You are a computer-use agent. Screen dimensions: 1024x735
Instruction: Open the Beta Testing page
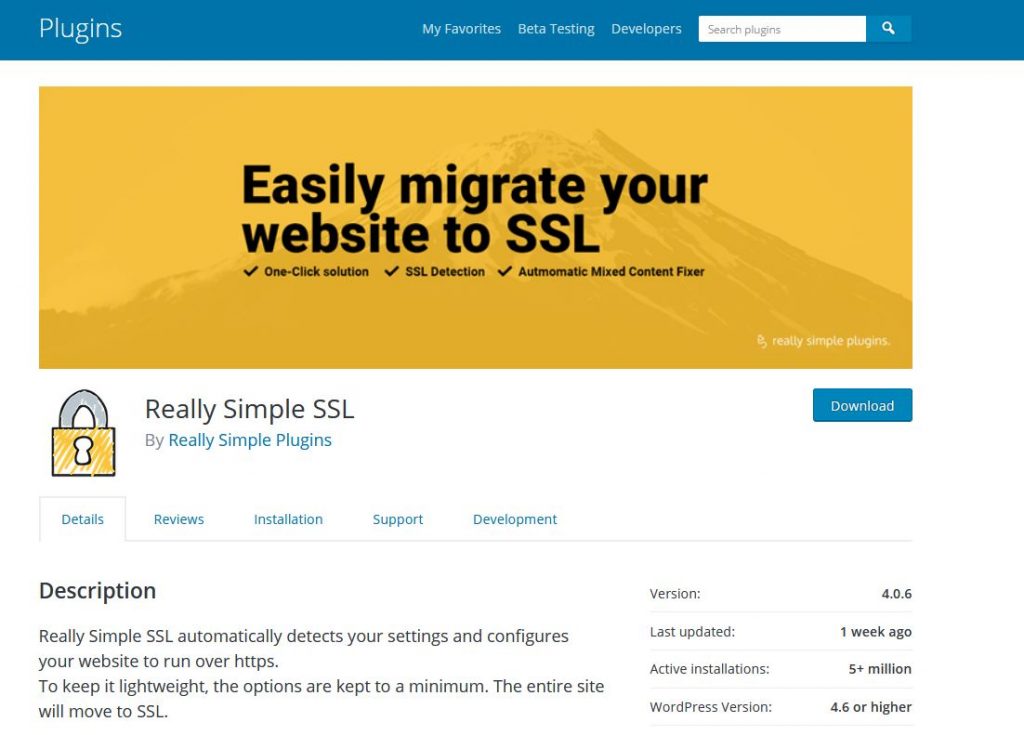click(556, 29)
